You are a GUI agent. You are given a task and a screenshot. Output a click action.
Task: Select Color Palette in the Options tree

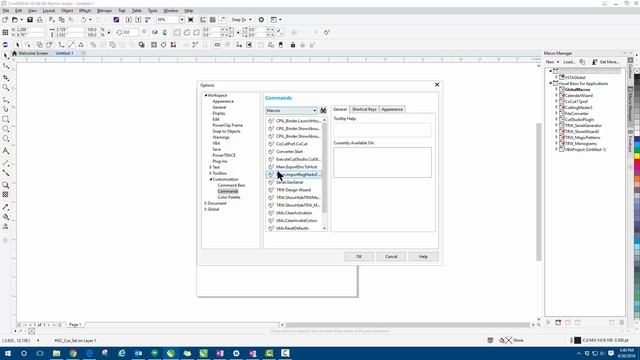pos(229,197)
